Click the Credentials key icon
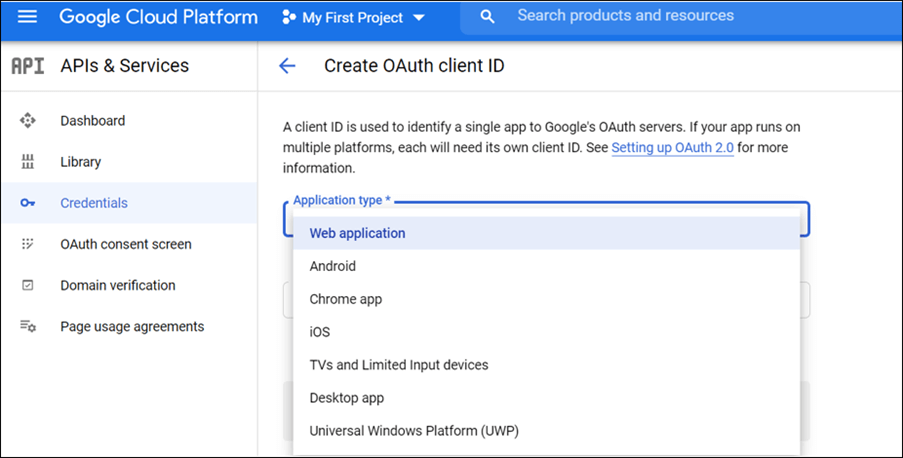The width and height of the screenshot is (903, 458). click(x=28, y=203)
